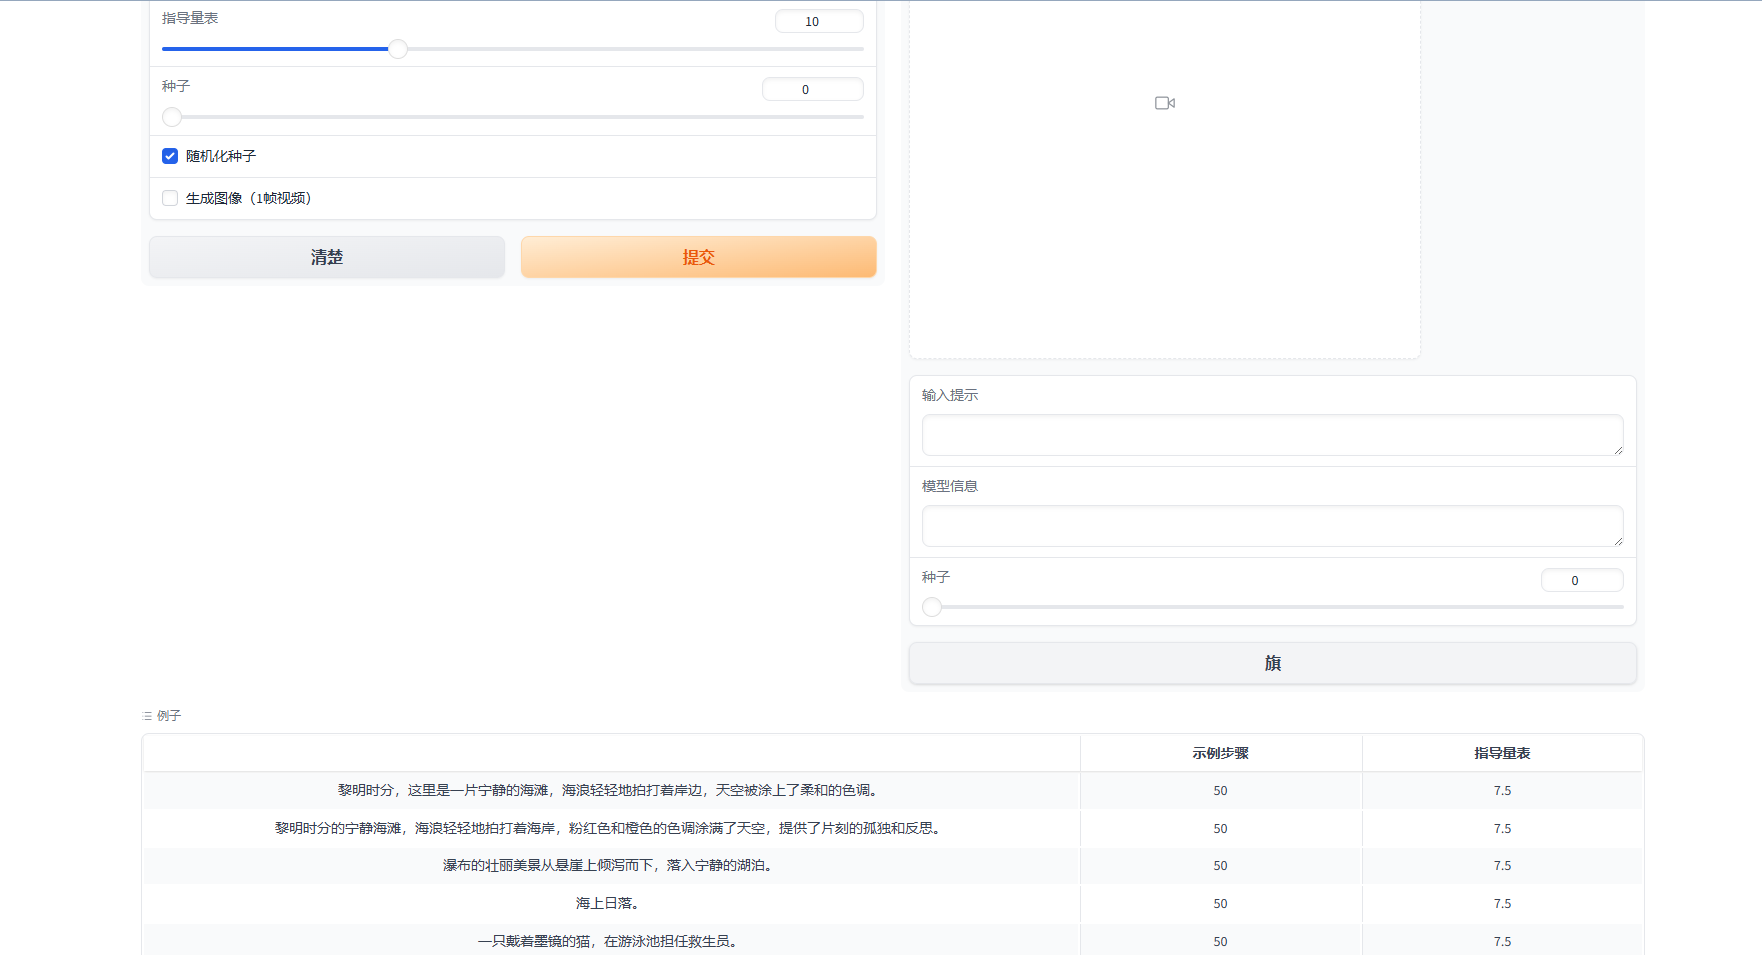
Task: Click the 例子 examples section label
Action: [169, 716]
